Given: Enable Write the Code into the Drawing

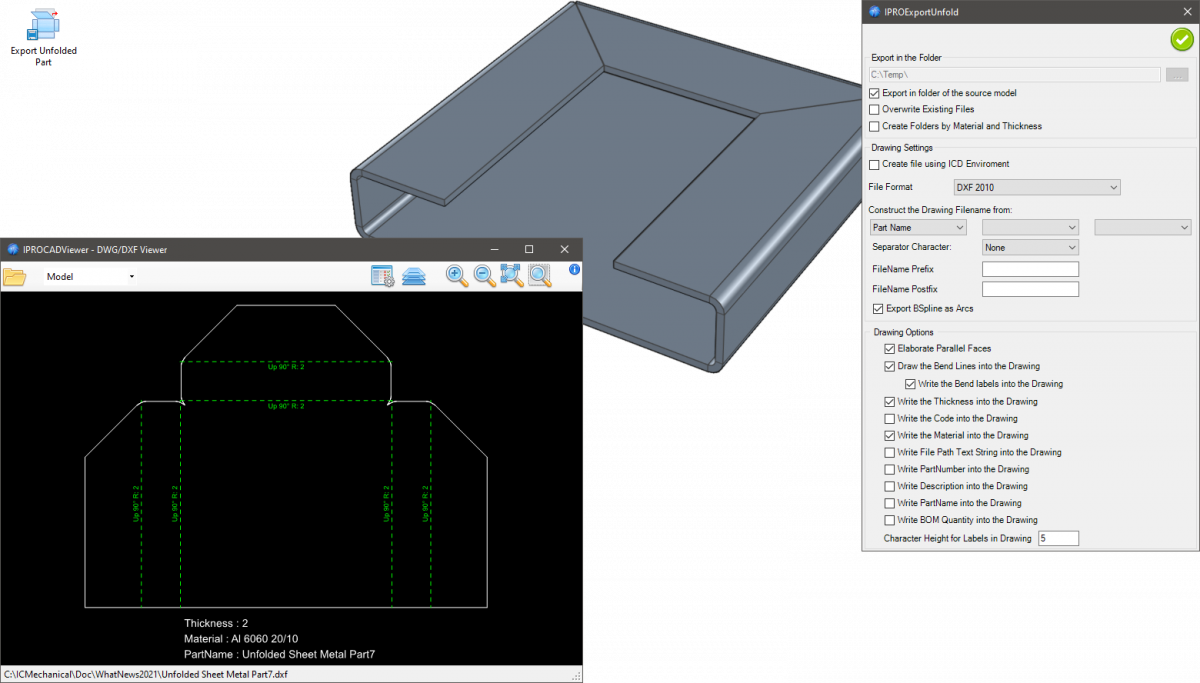Looking at the screenshot, I should 890,418.
